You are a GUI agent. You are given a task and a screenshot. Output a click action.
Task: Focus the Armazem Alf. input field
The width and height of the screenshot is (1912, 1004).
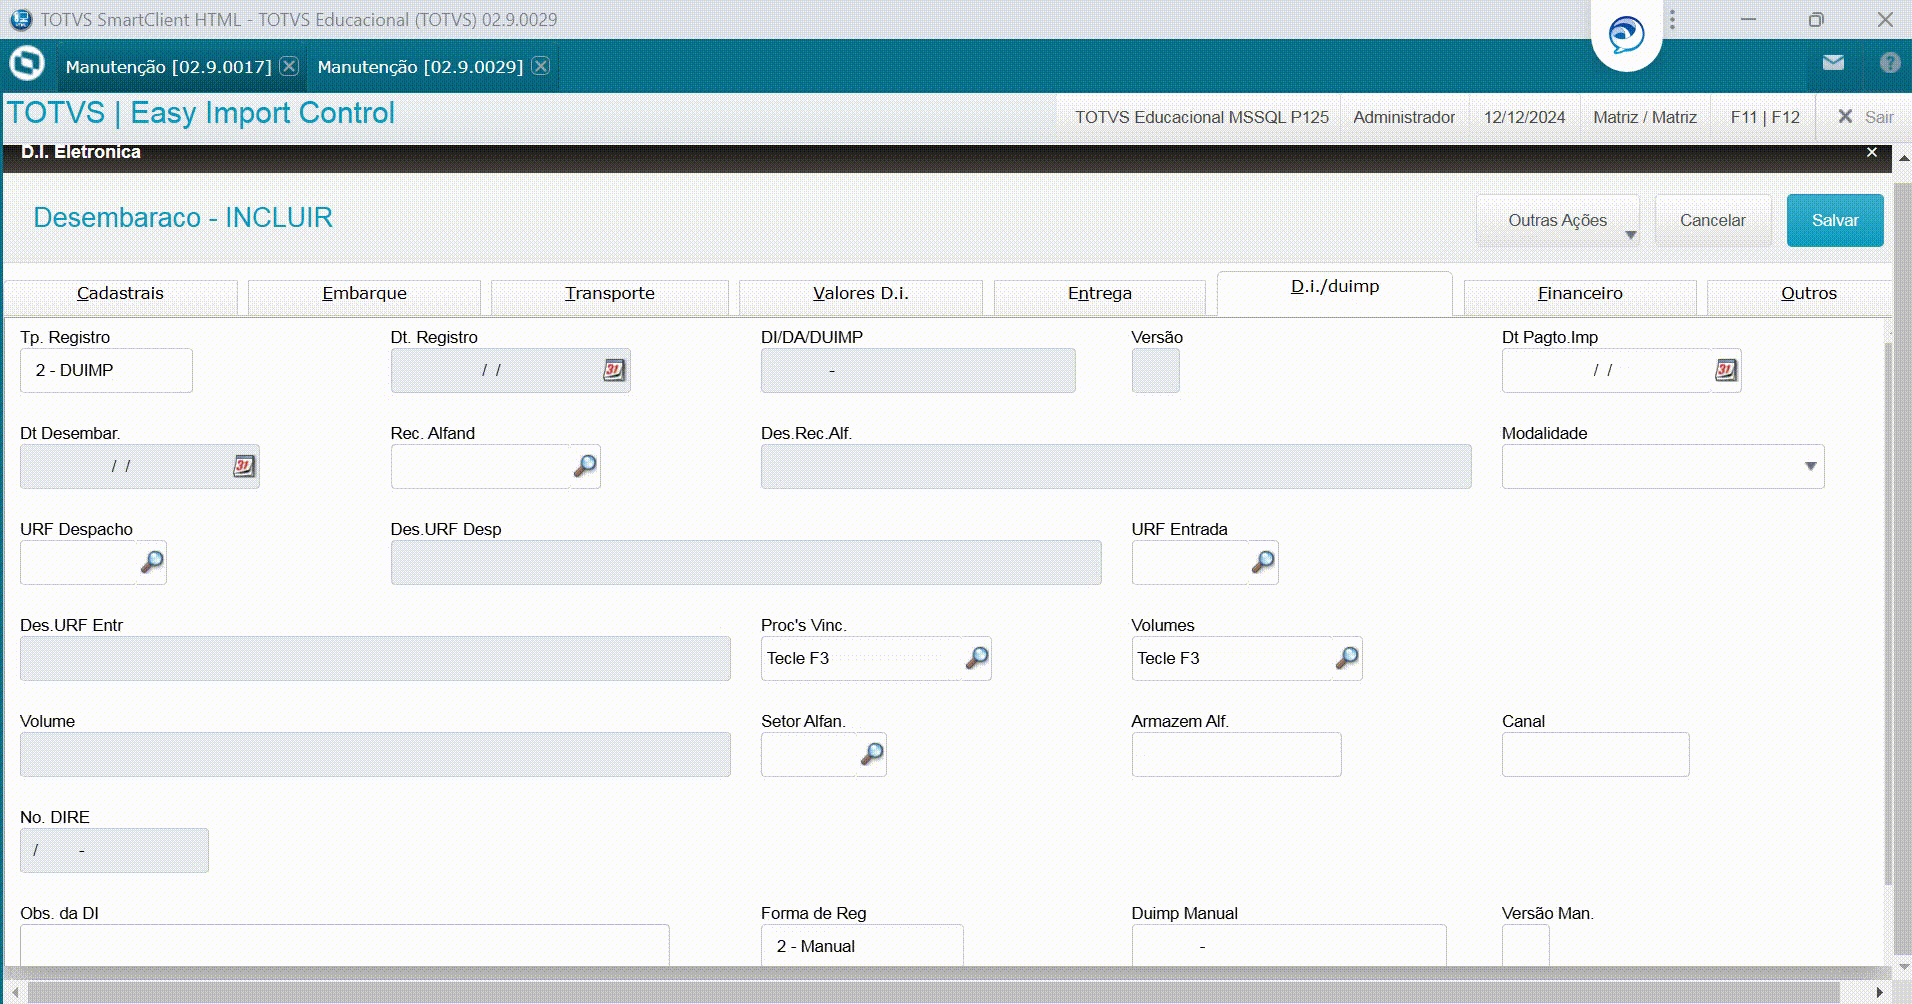point(1236,754)
